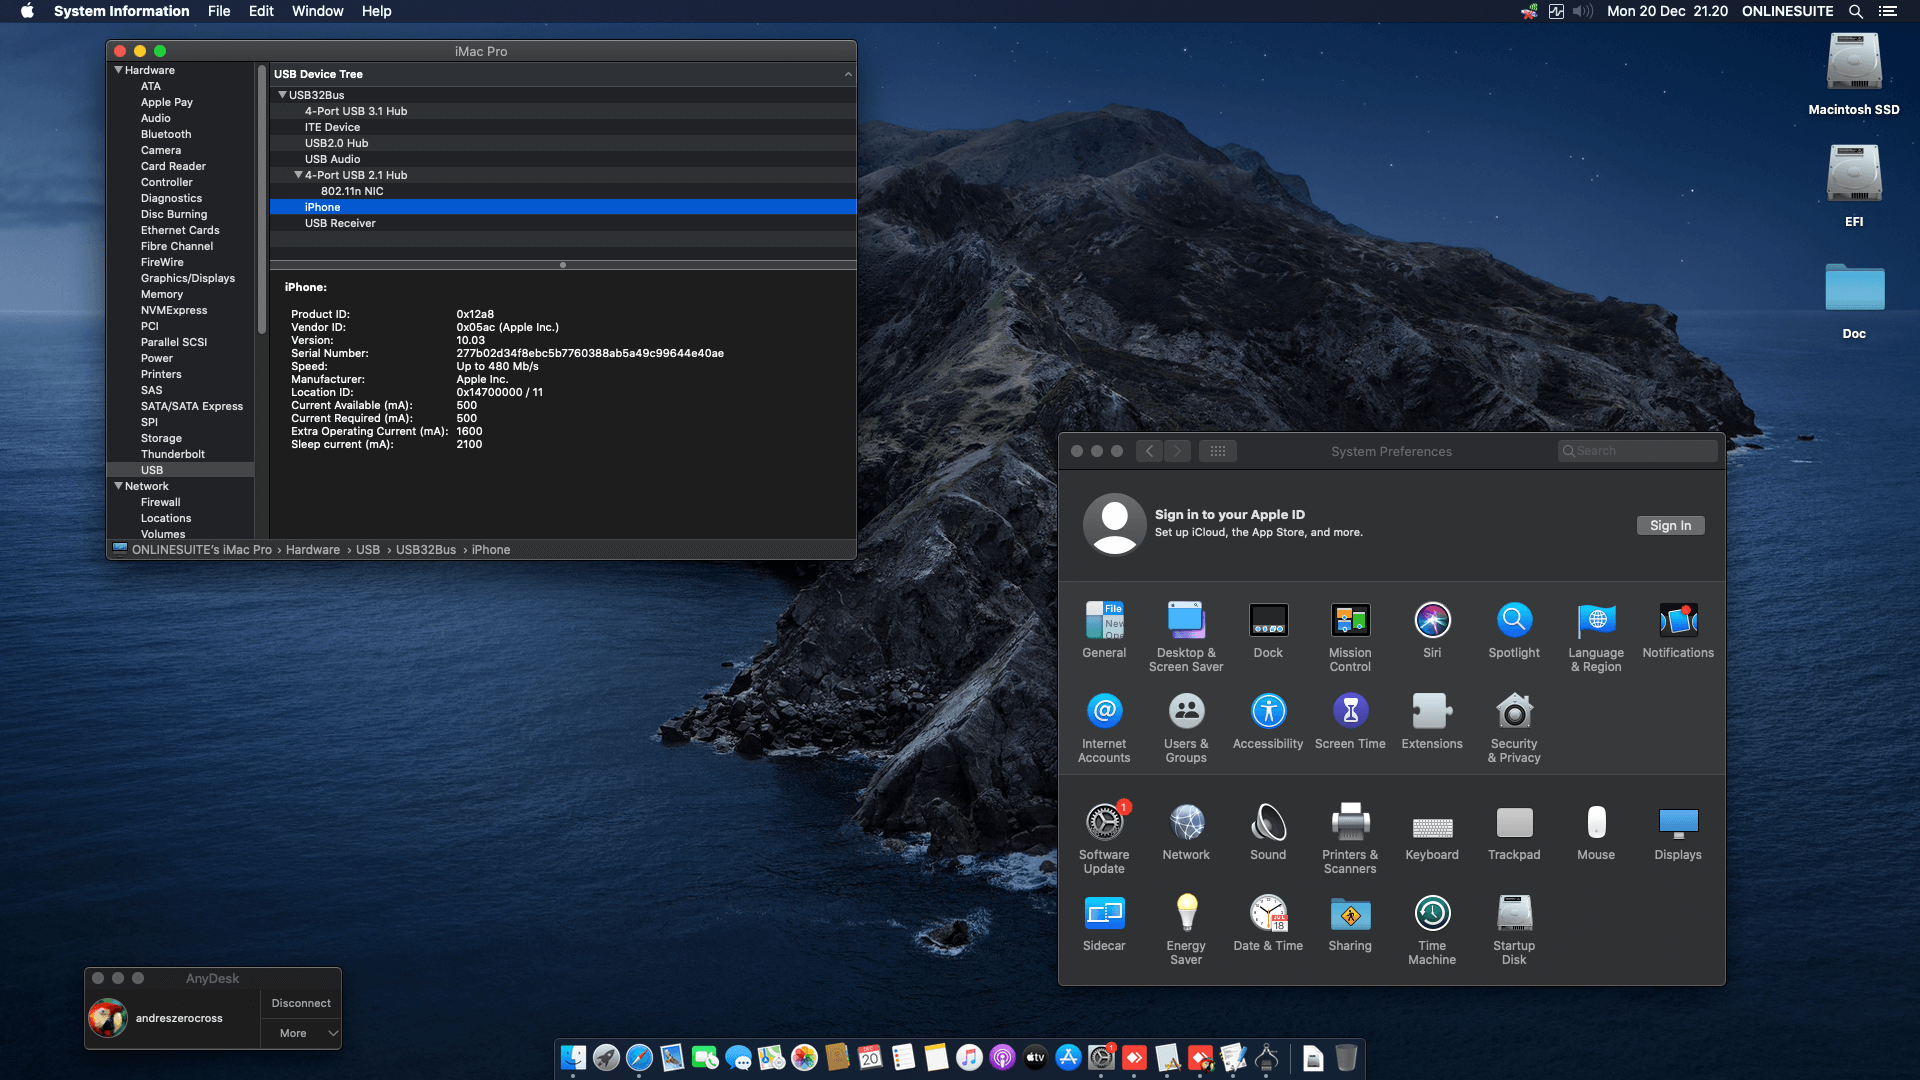Image resolution: width=1920 pixels, height=1080 pixels.
Task: Select USB Audio in device tree
Action: (563, 159)
